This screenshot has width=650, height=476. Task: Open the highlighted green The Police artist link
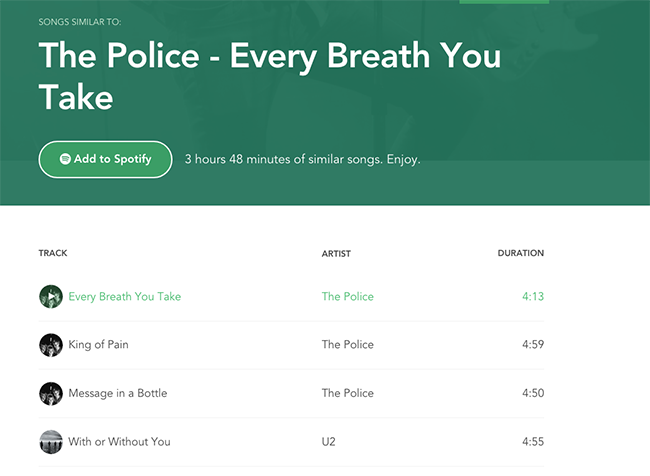click(x=348, y=296)
